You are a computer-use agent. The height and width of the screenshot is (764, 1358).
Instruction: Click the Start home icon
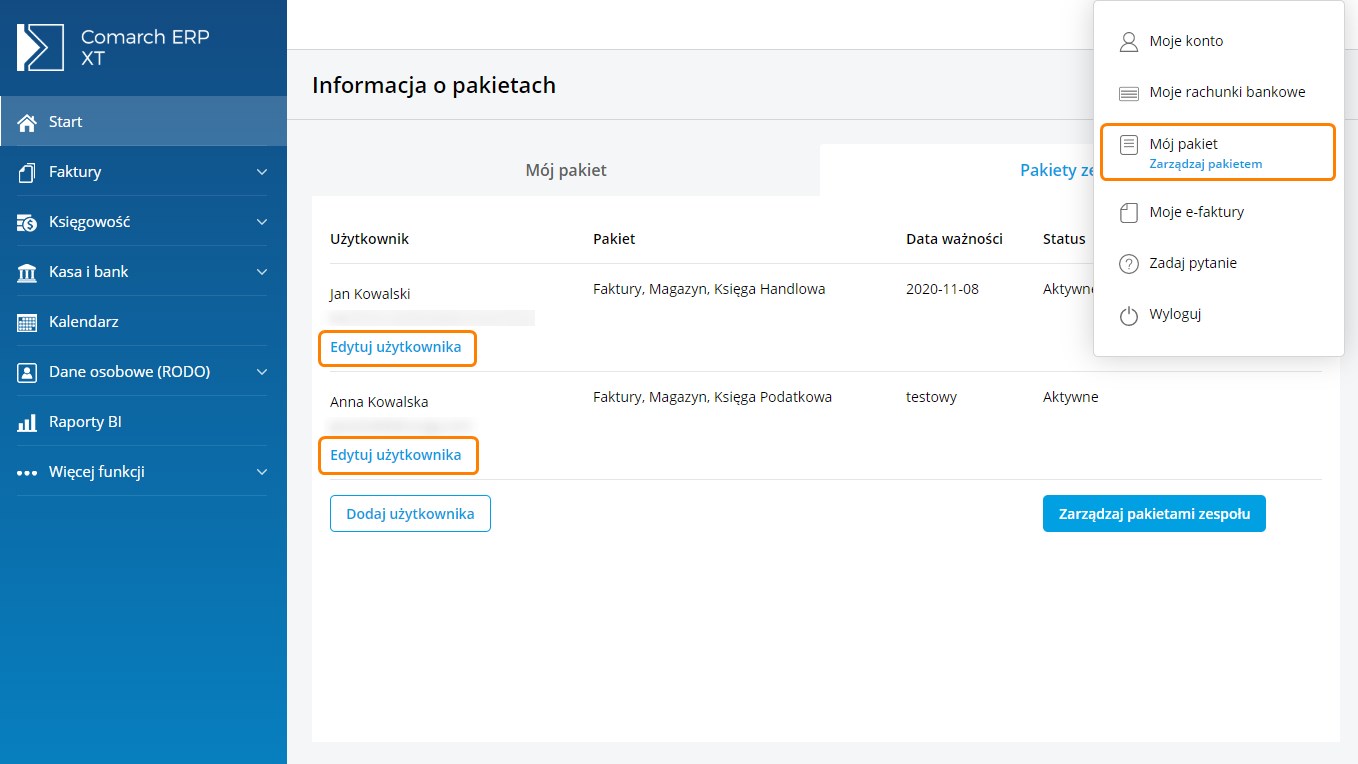click(27, 122)
